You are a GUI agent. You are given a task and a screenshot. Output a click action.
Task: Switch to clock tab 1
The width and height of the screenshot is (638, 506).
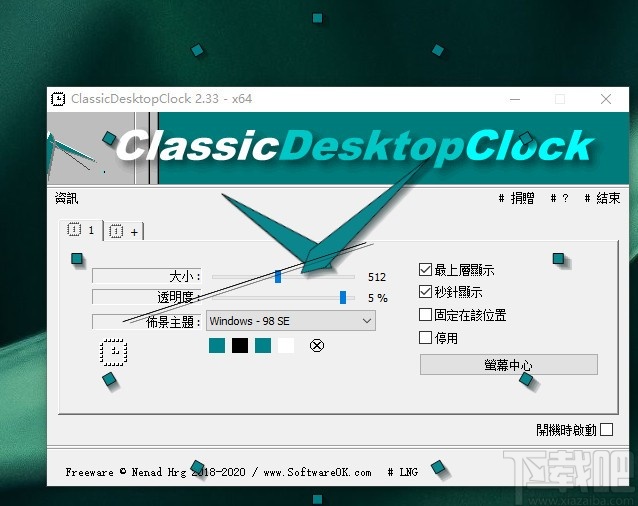point(81,230)
